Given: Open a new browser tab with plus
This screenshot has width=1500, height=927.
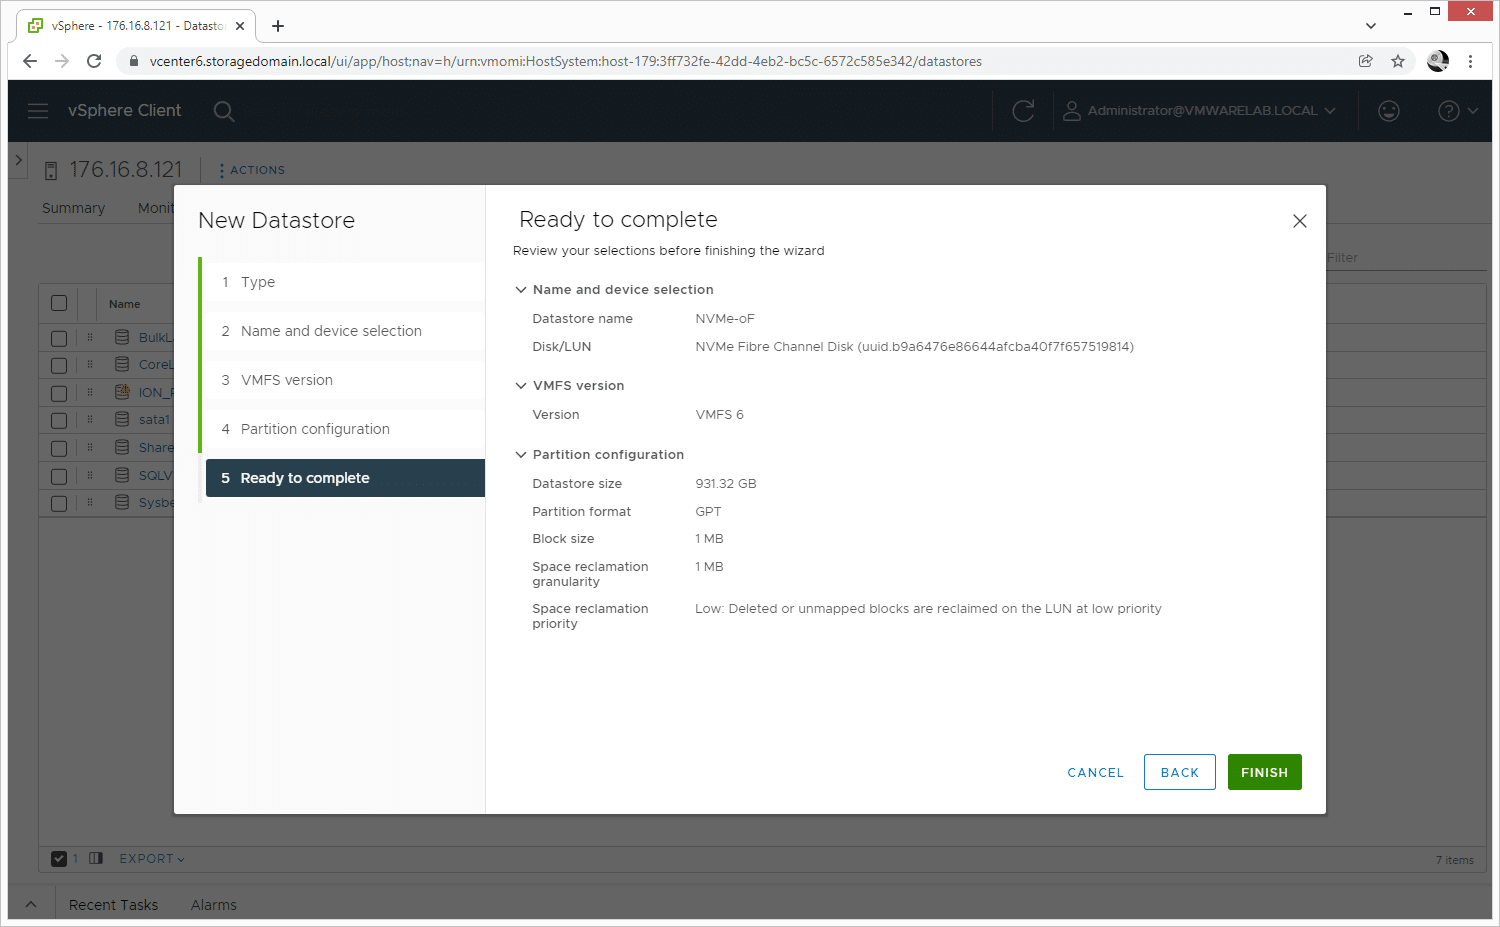Looking at the screenshot, I should tap(278, 26).
